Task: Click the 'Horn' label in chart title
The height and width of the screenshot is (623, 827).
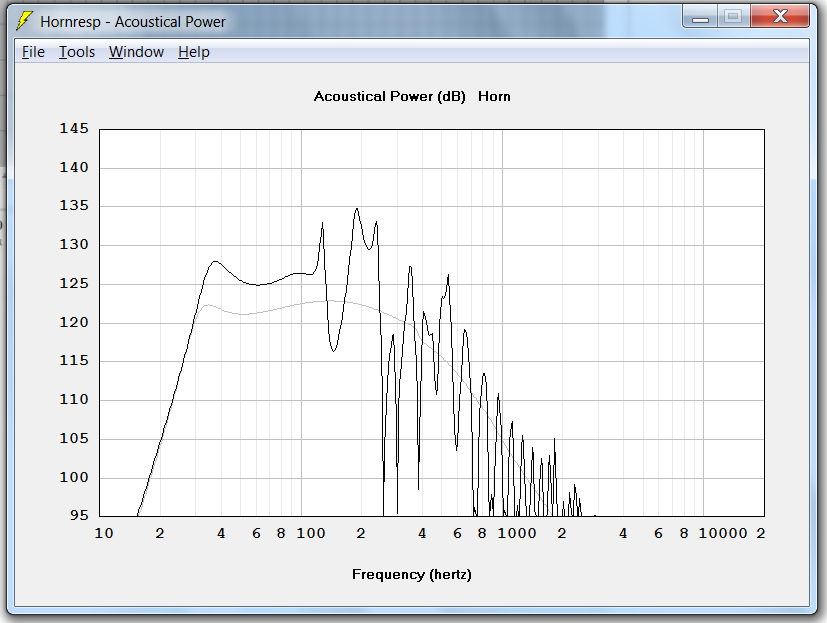Action: click(x=494, y=97)
